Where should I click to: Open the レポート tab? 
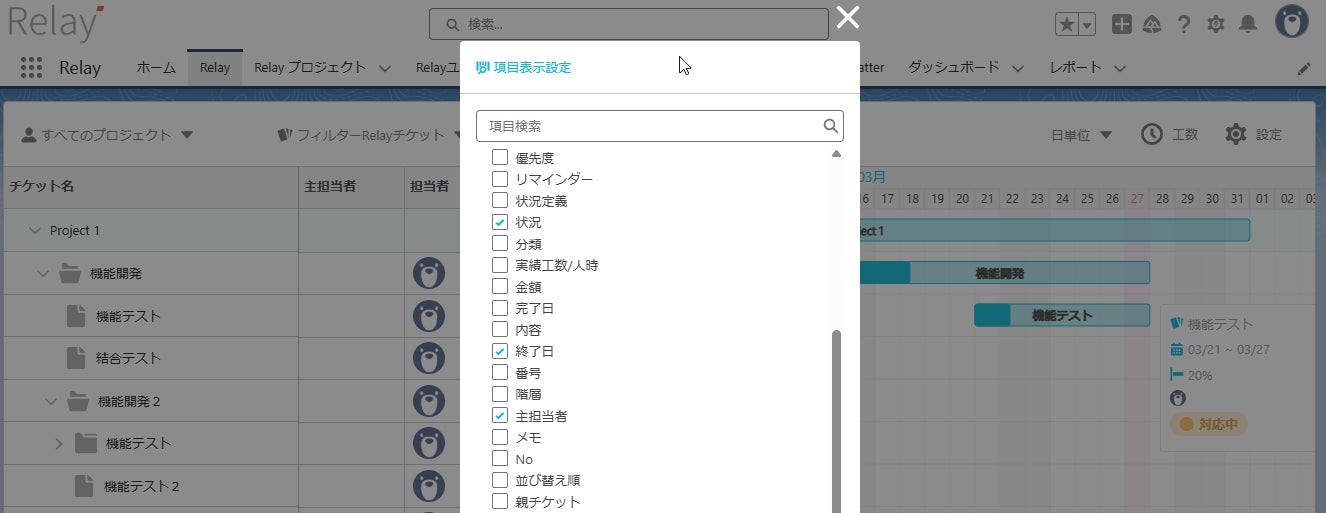click(x=1075, y=68)
